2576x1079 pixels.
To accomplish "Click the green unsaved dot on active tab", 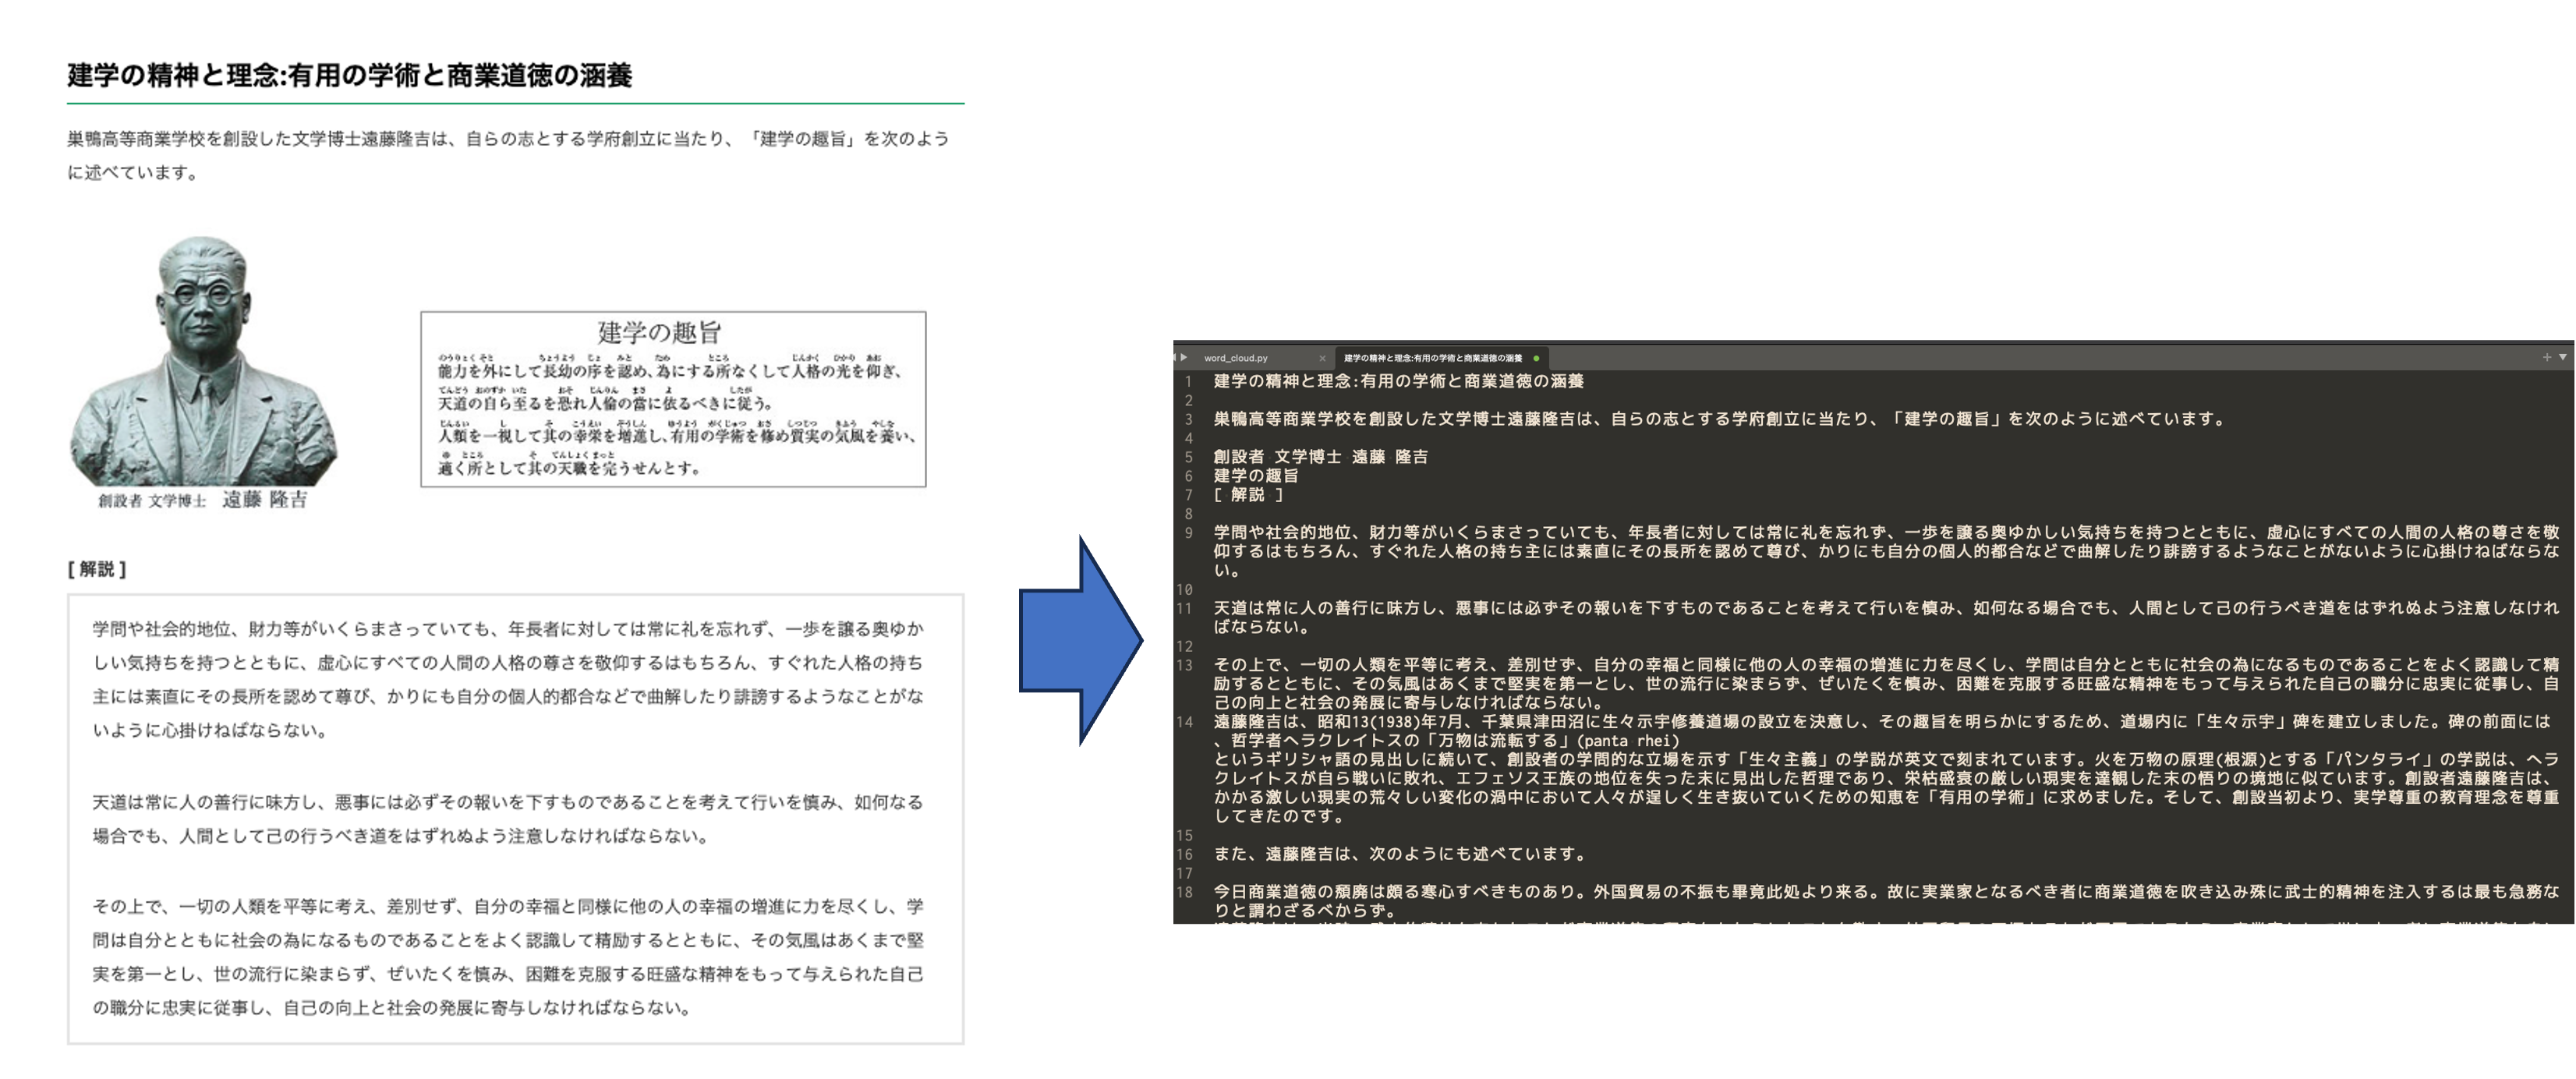I will click(1536, 358).
